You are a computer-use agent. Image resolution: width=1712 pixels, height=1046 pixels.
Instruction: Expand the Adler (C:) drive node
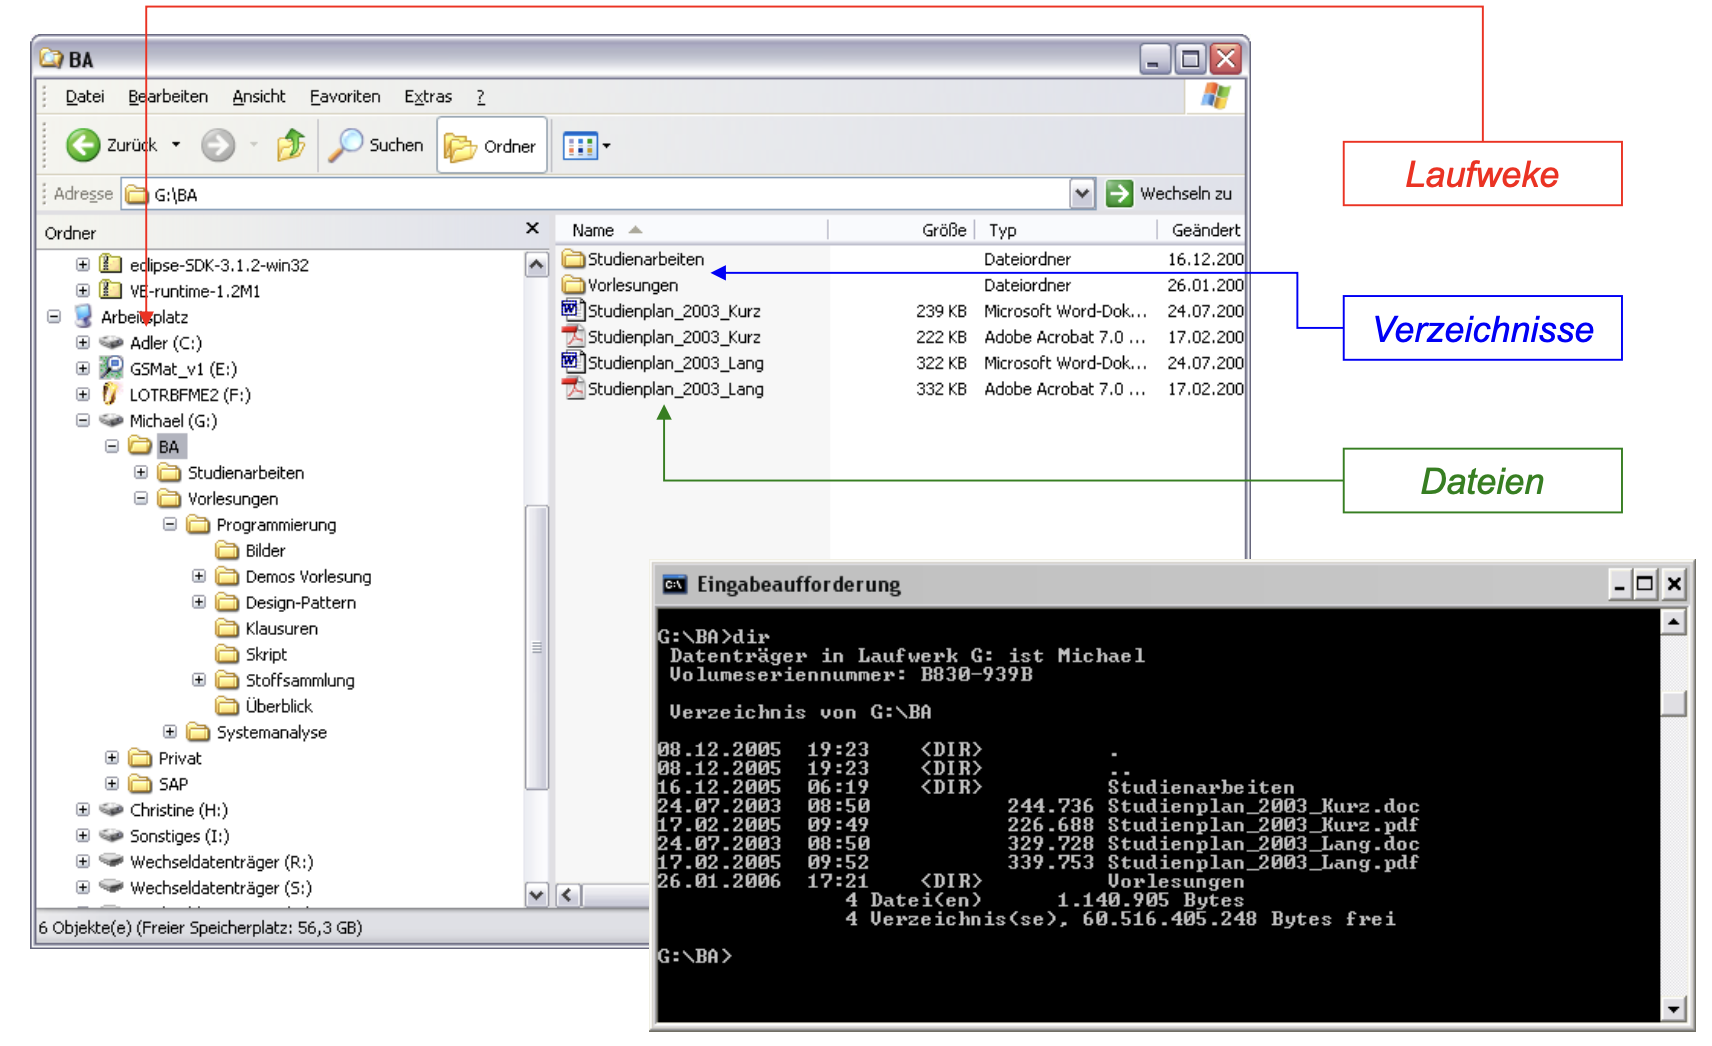83,343
